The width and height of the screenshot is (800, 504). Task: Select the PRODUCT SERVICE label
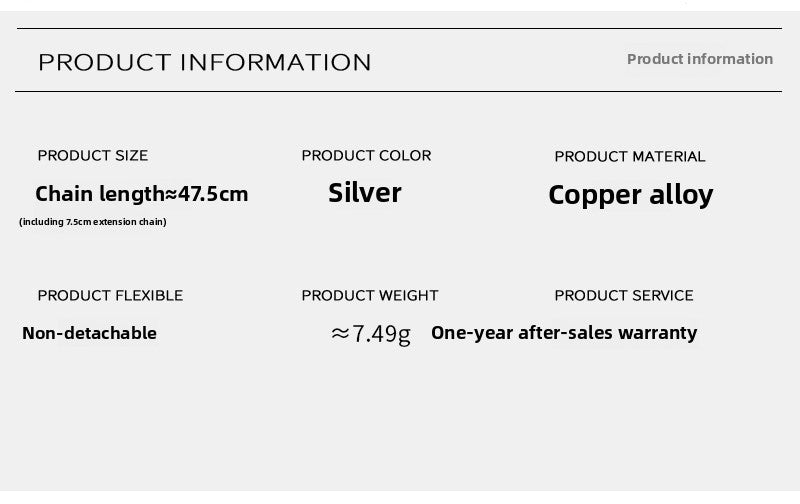[x=624, y=295]
